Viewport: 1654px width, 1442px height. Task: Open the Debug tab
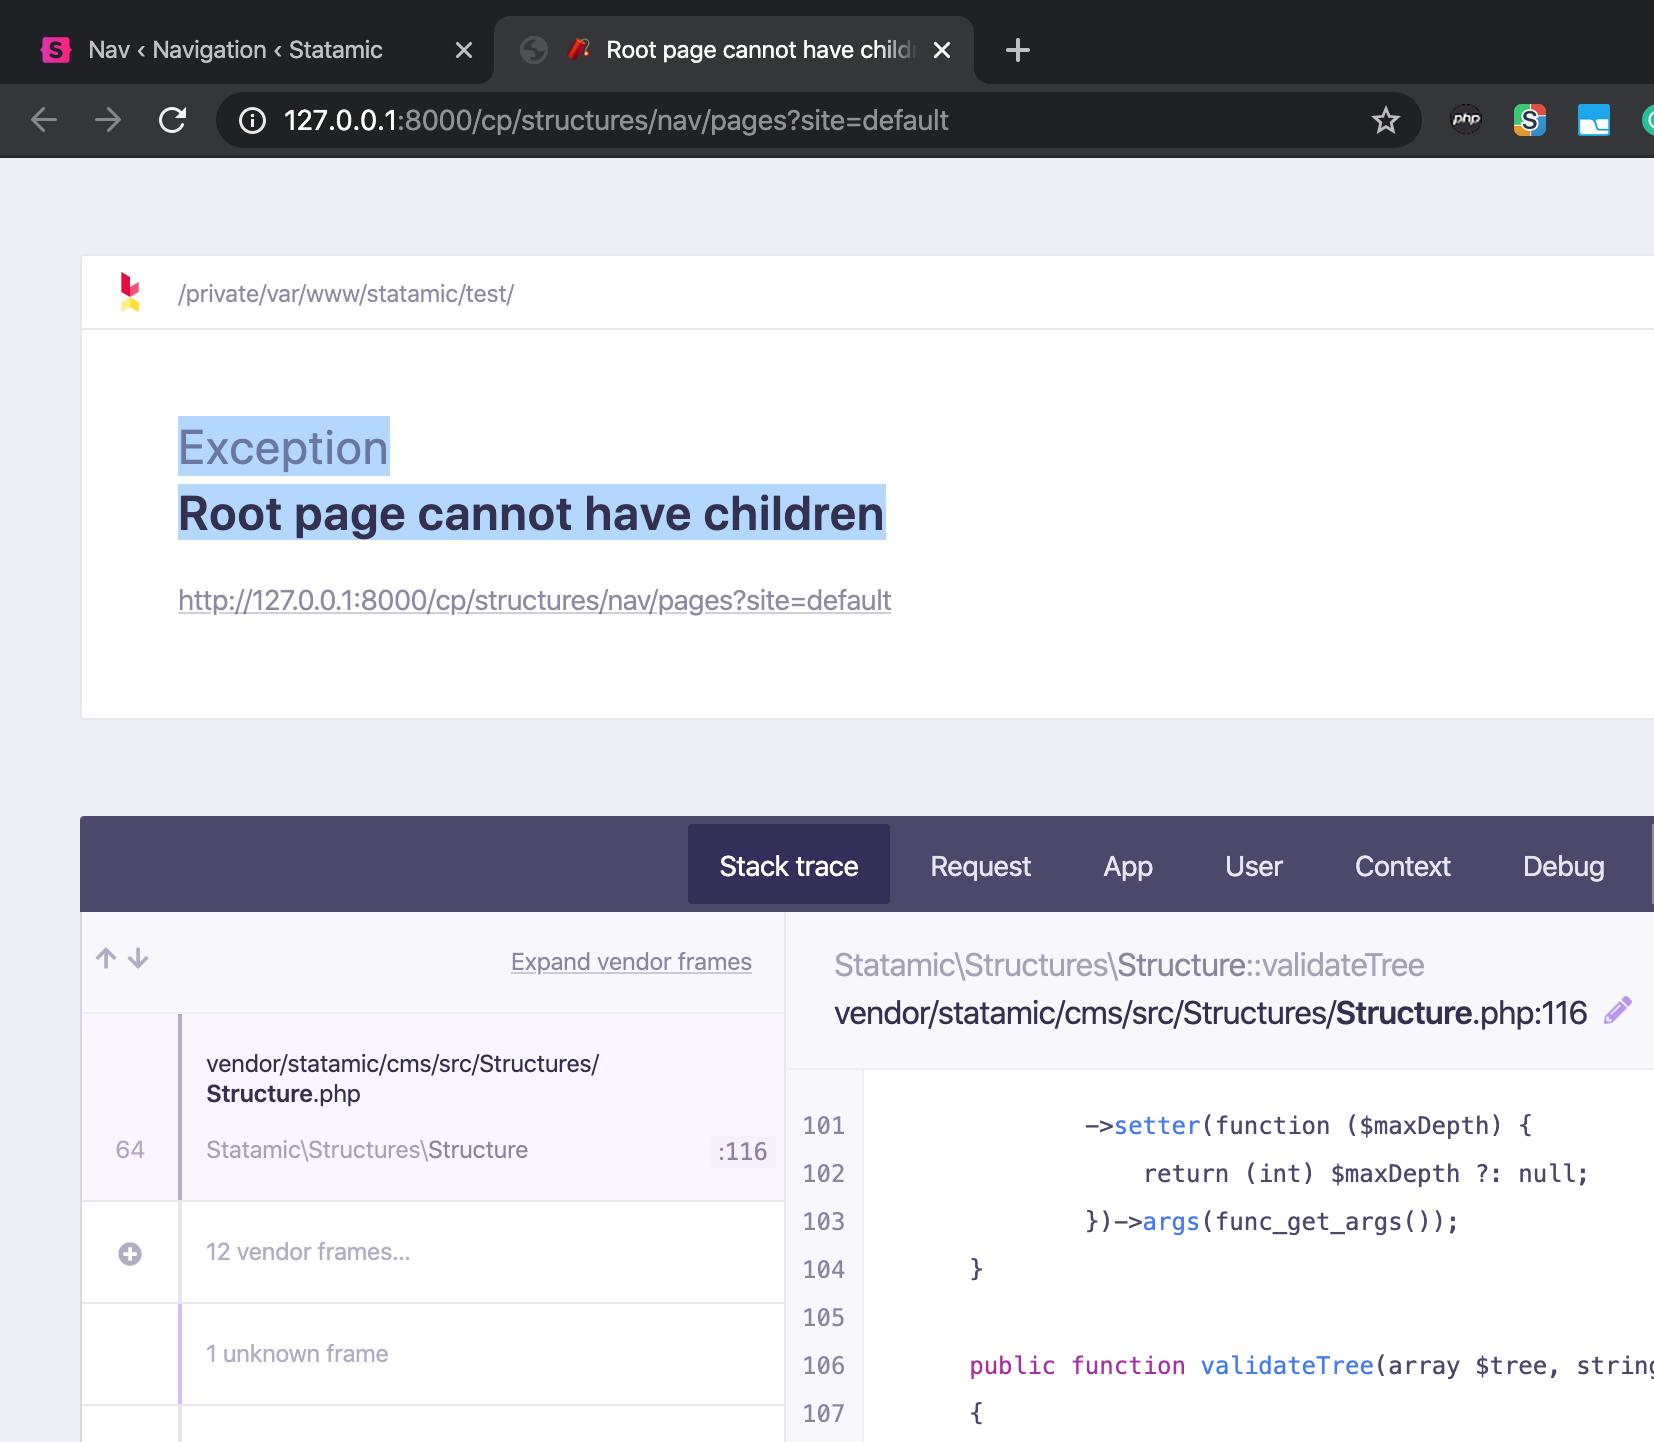click(x=1563, y=865)
